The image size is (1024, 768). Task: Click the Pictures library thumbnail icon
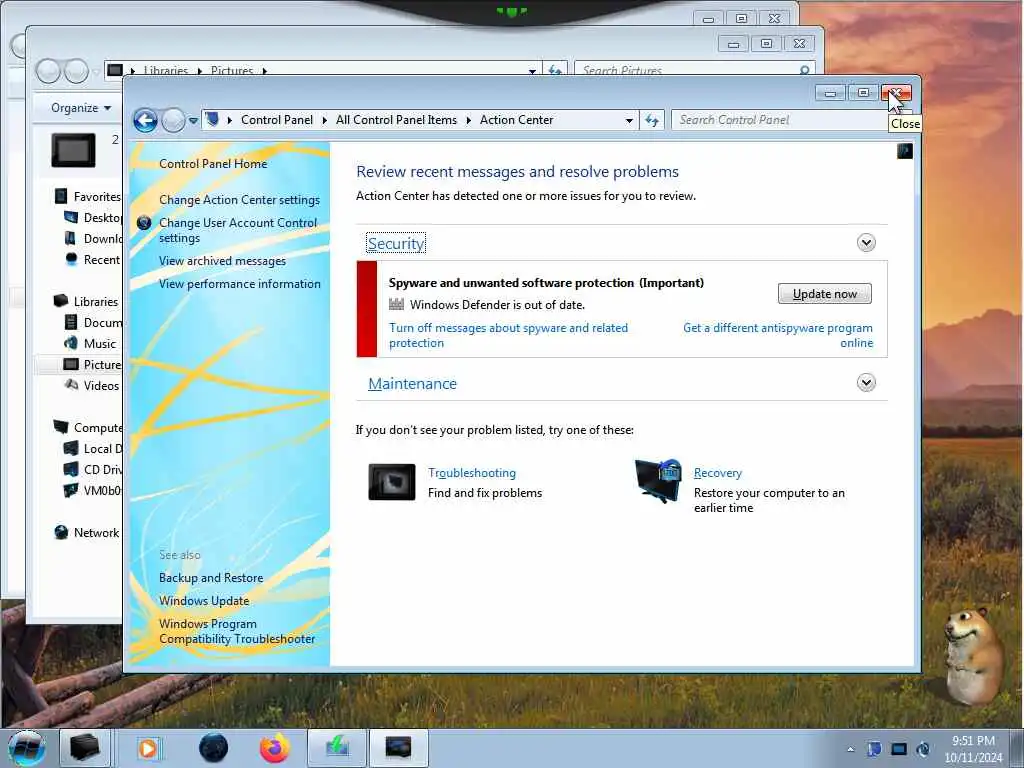point(73,150)
